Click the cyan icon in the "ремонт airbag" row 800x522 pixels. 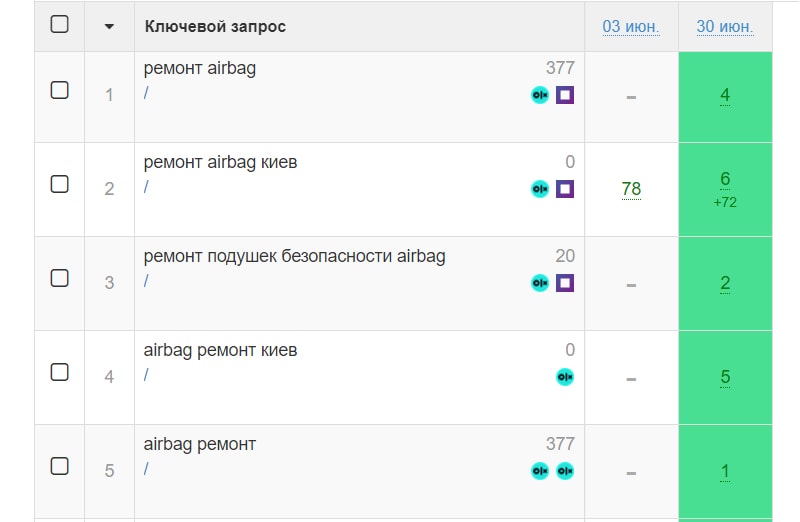click(540, 95)
